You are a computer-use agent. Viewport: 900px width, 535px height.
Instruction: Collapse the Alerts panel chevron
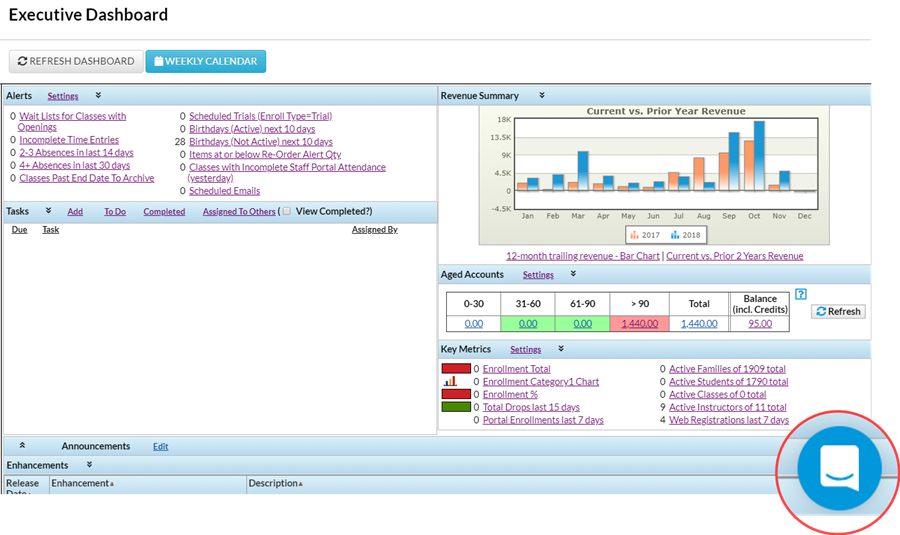[x=98, y=95]
